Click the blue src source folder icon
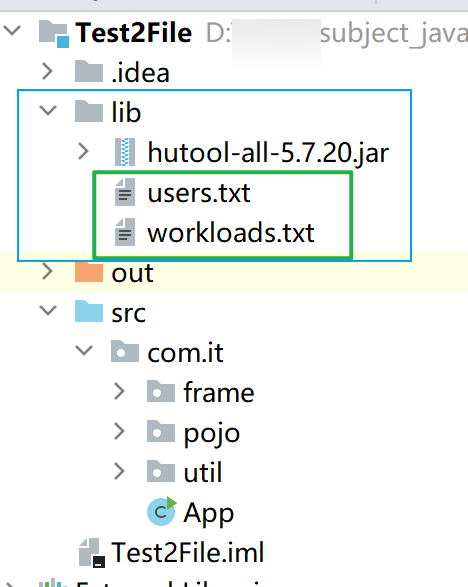Viewport: 468px width, 587px height. (89, 311)
